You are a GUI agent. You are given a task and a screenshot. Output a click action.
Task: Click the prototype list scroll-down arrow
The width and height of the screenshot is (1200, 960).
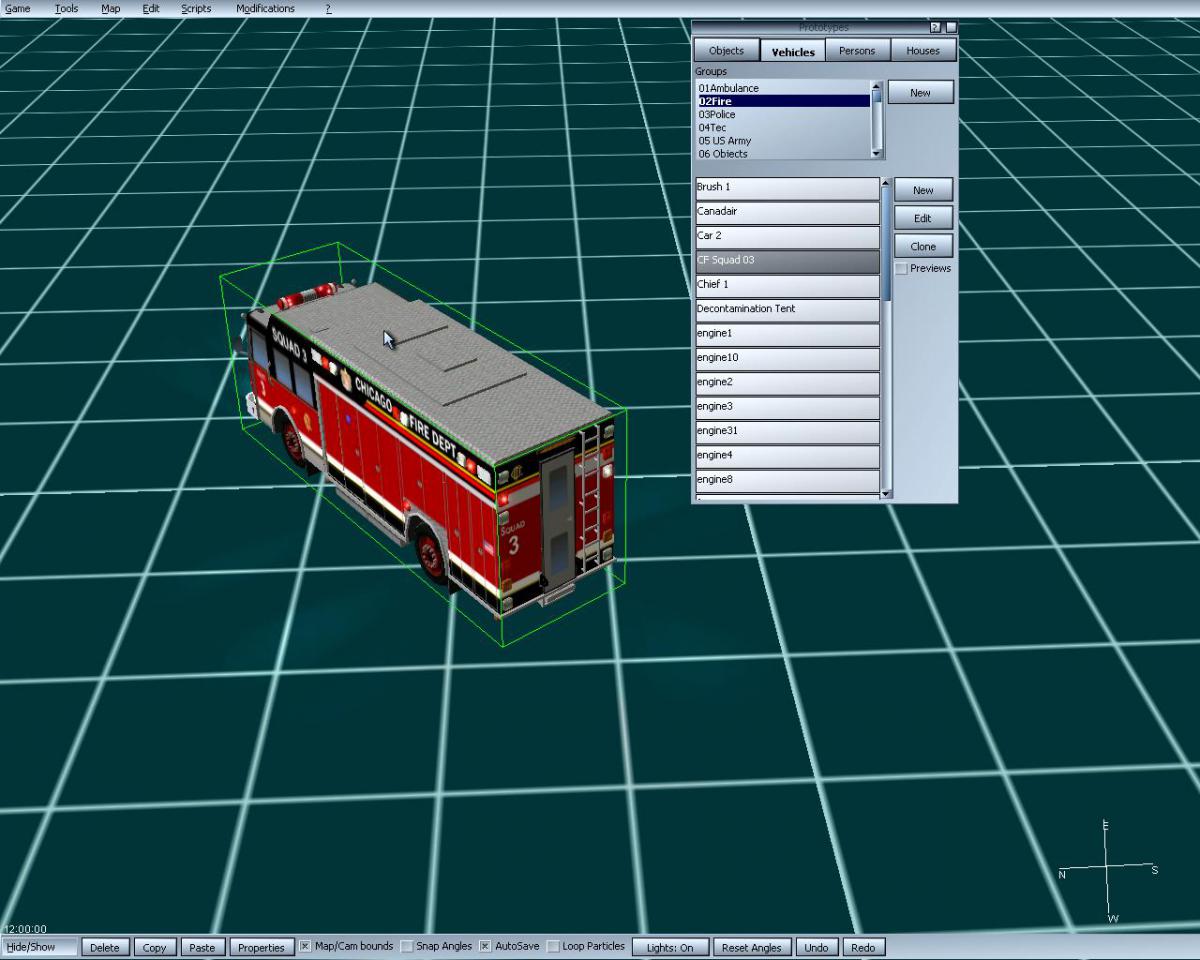pyautogui.click(x=885, y=494)
